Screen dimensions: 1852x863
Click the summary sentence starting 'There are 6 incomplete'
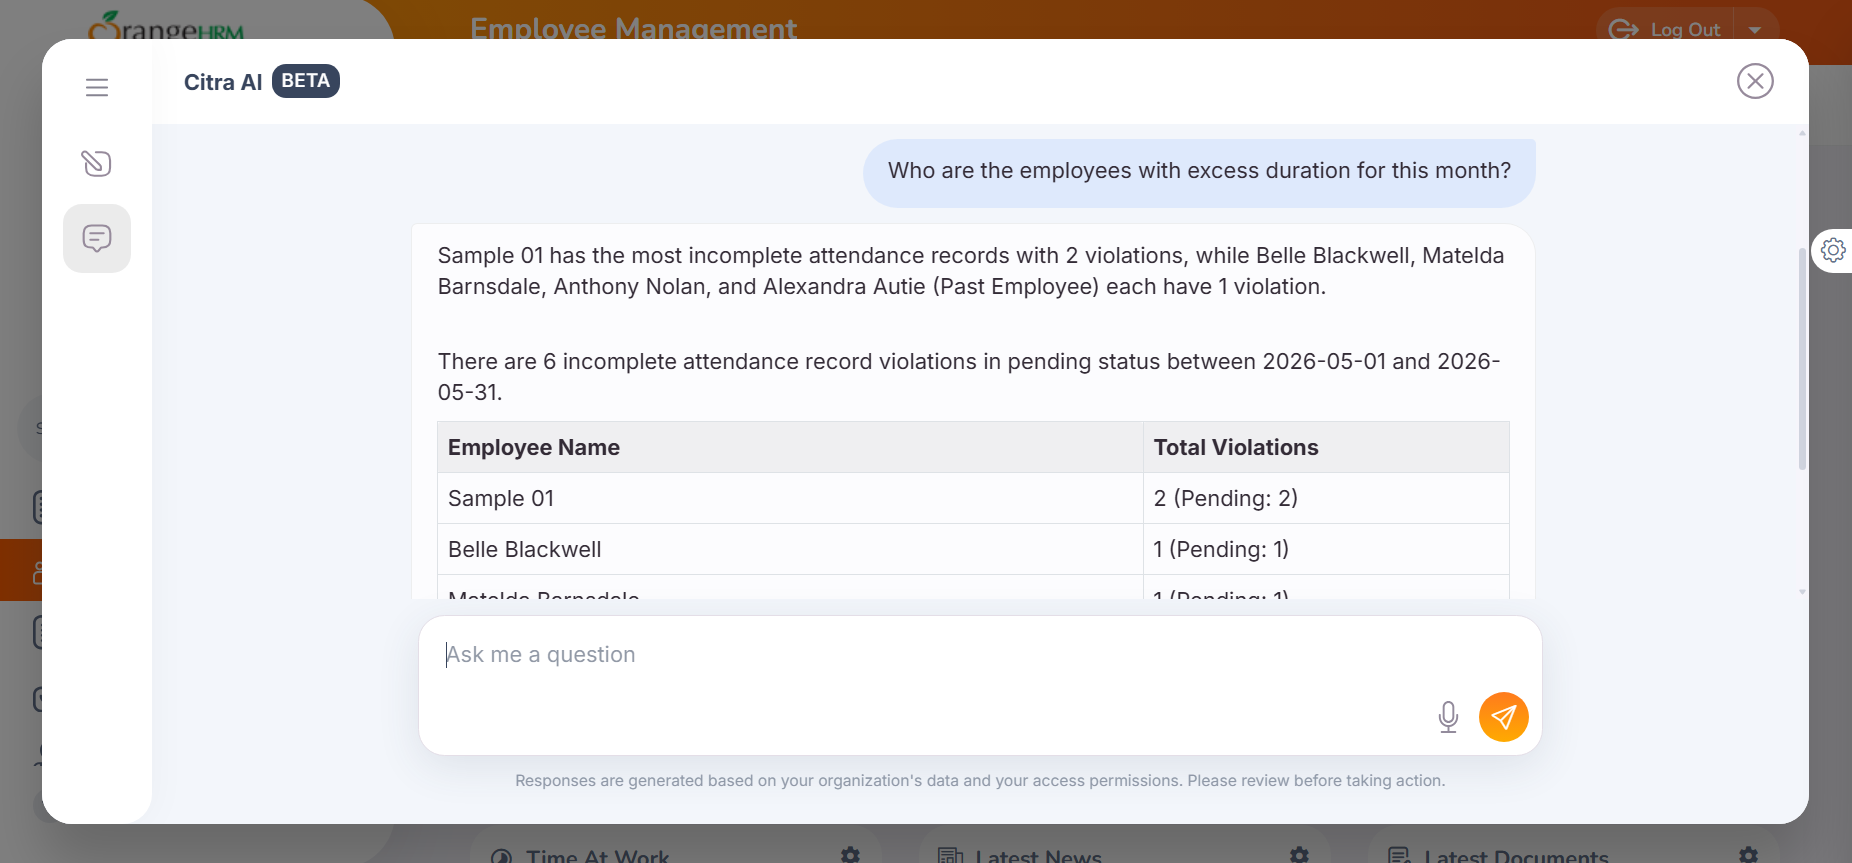(x=969, y=377)
